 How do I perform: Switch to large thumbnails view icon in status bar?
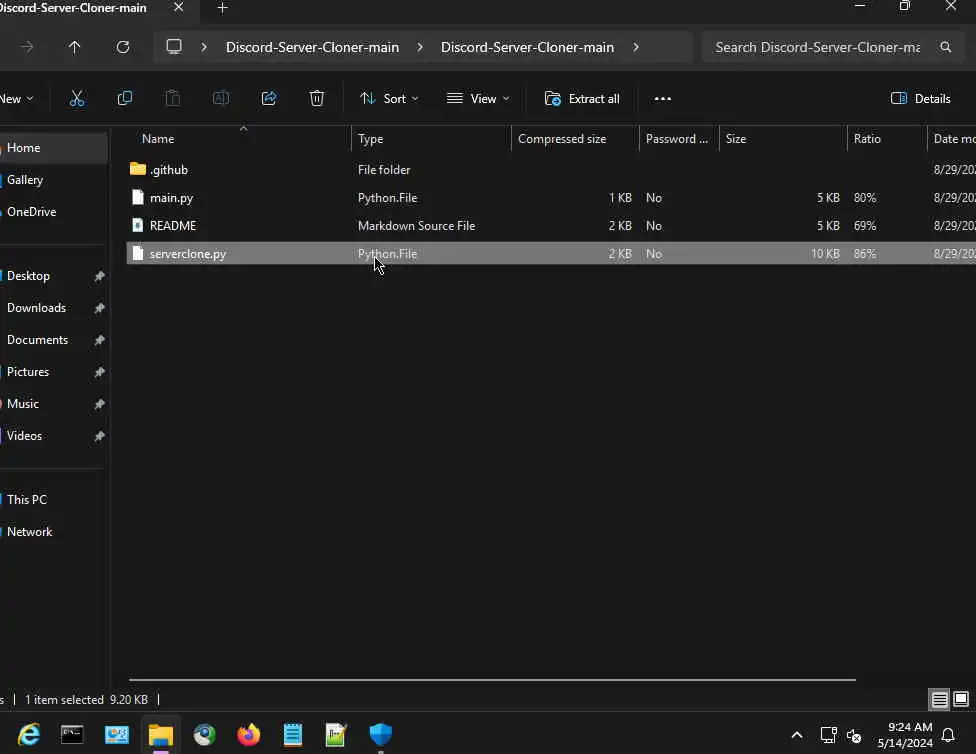[x=961, y=700]
